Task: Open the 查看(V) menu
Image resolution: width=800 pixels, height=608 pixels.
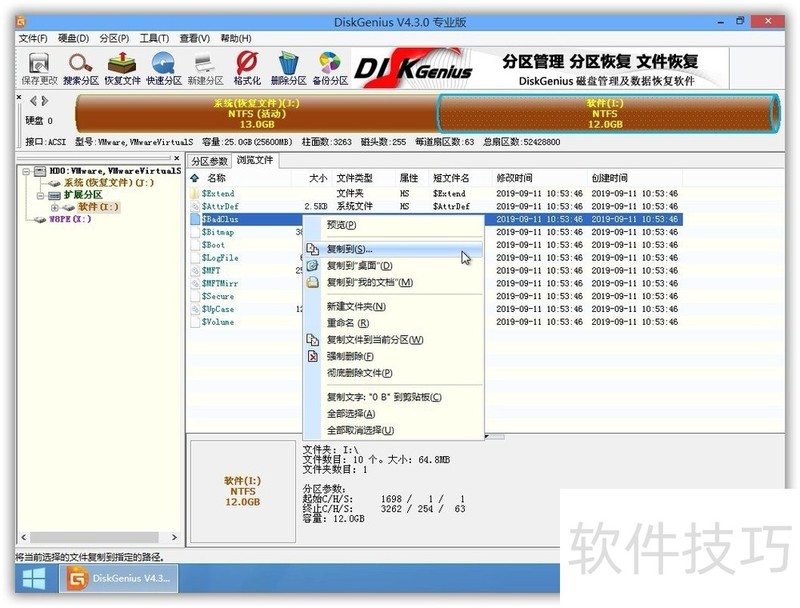Action: 195,38
